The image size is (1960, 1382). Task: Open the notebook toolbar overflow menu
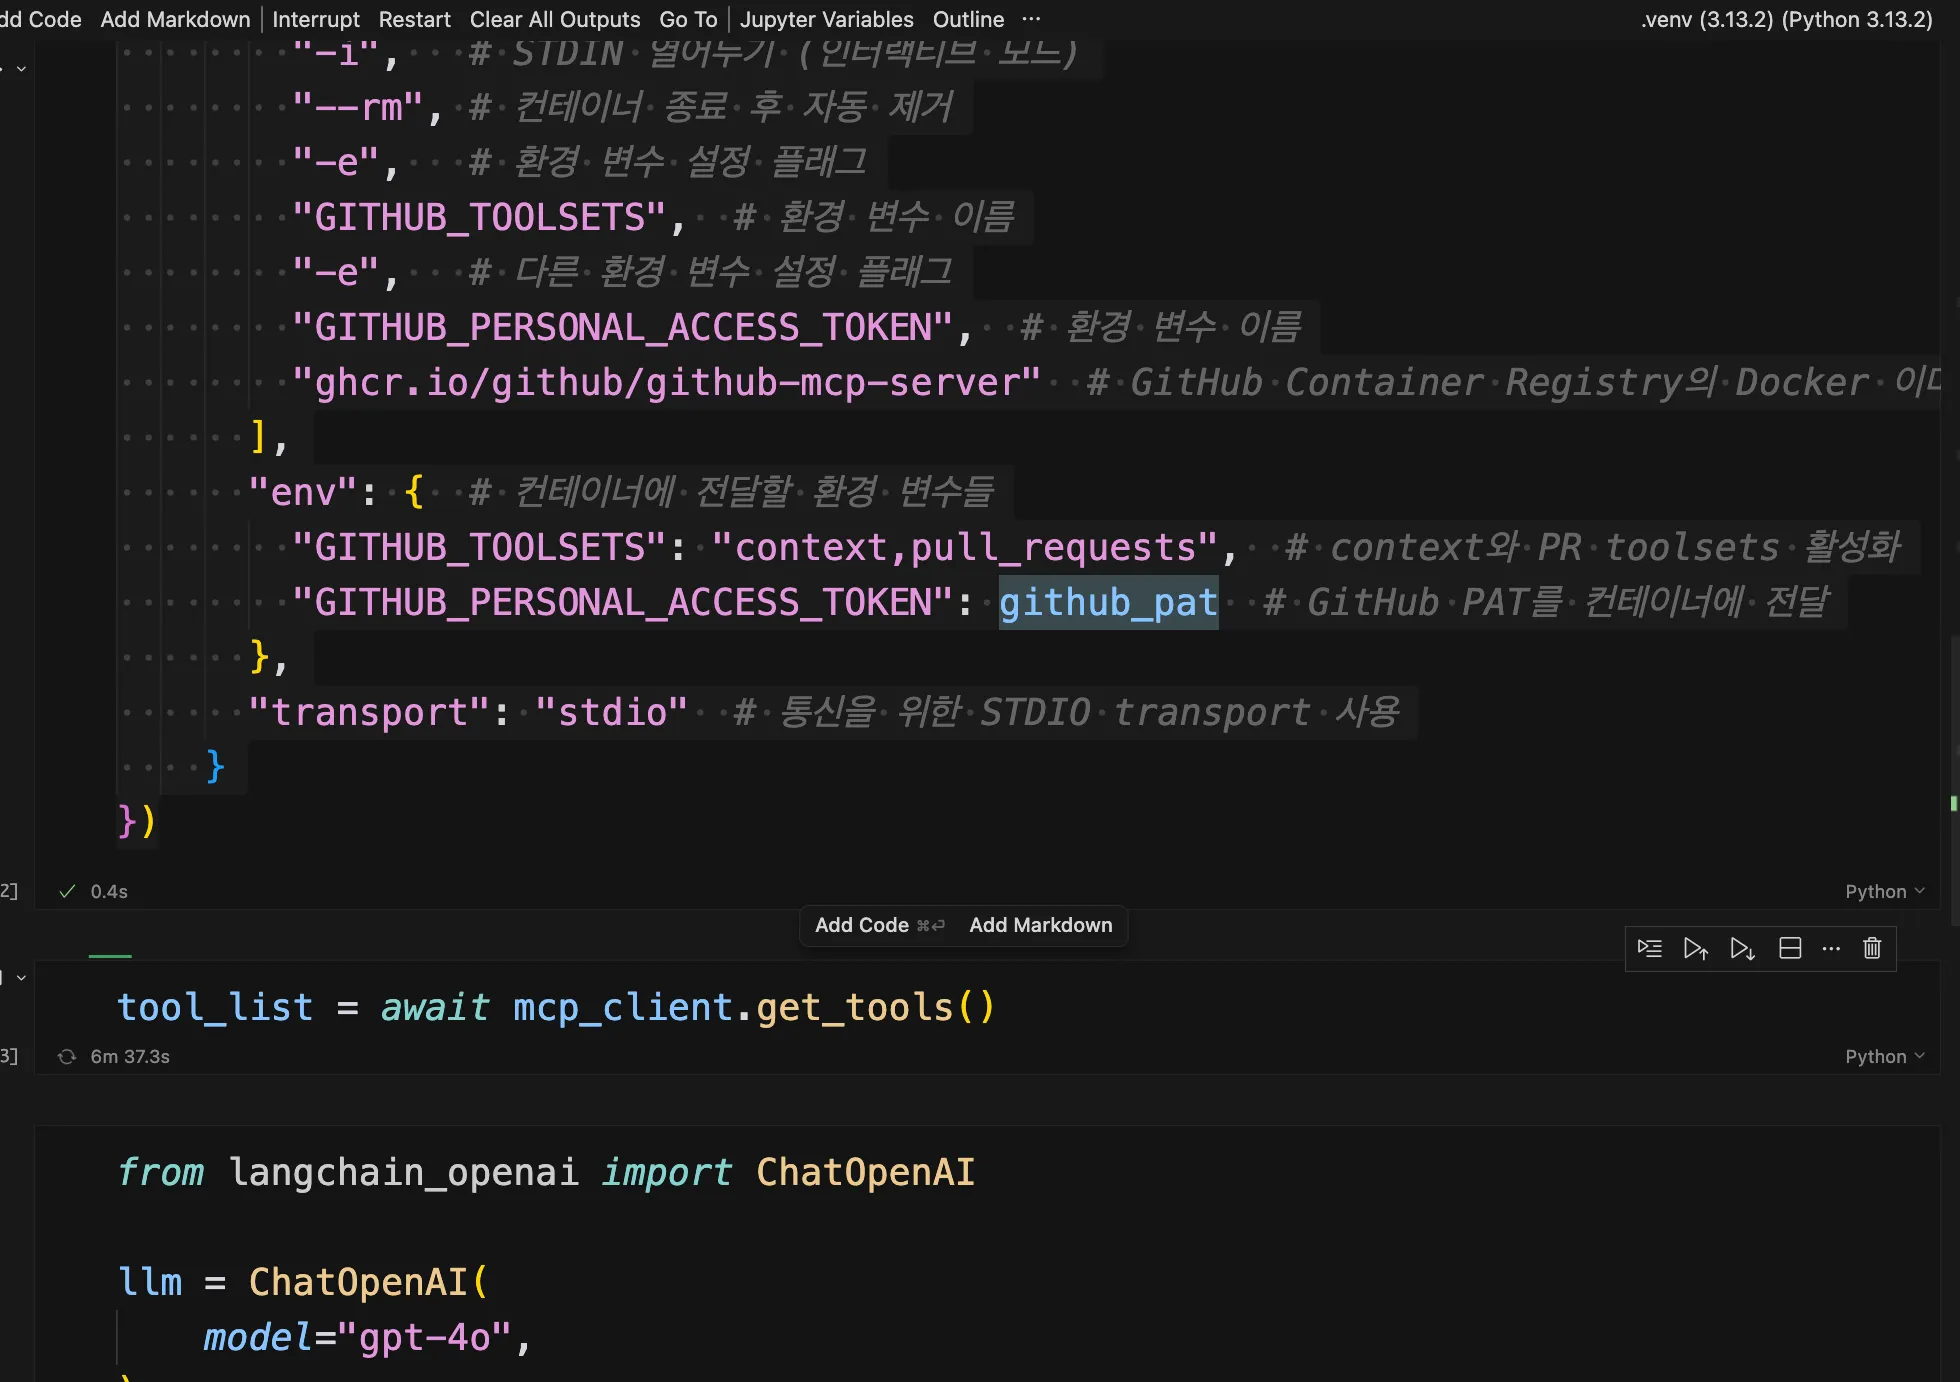click(1031, 19)
